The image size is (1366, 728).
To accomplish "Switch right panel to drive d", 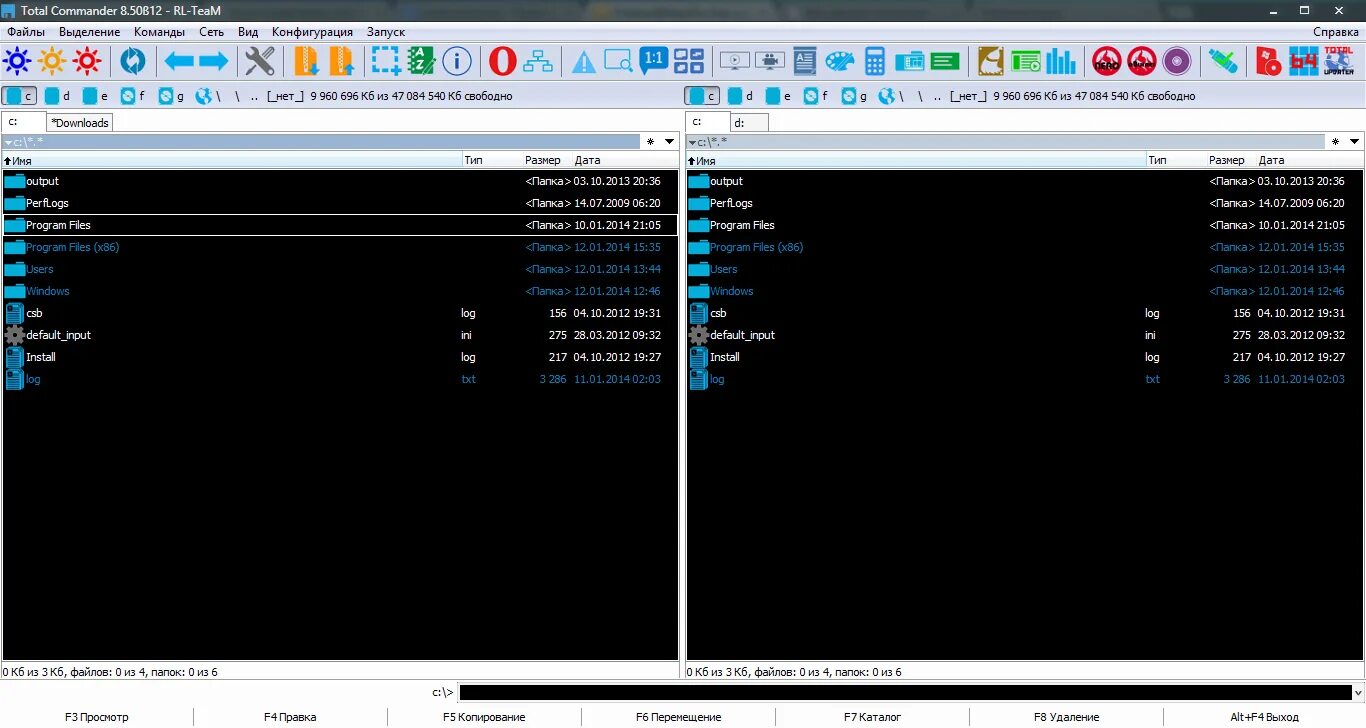I will coord(741,96).
